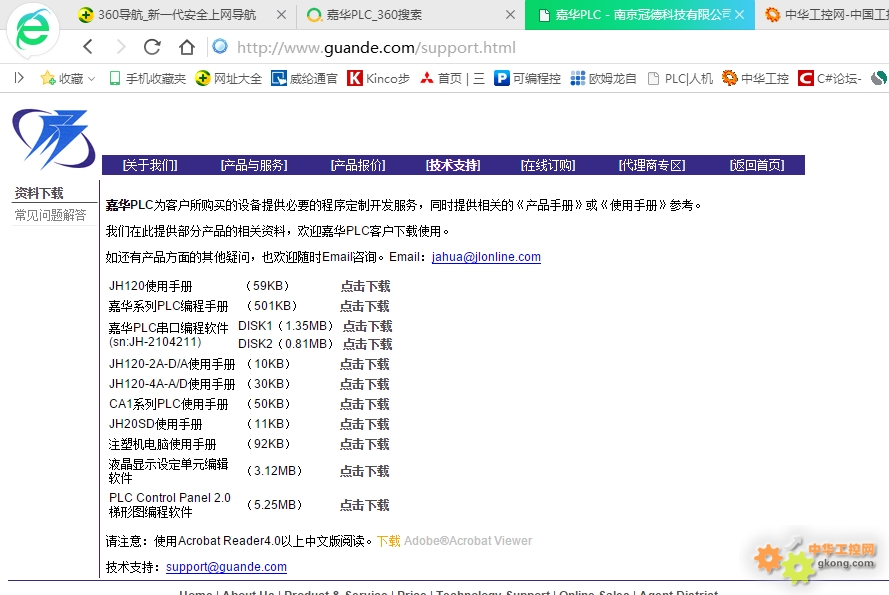Click support@guande.com email link

click(x=226, y=567)
